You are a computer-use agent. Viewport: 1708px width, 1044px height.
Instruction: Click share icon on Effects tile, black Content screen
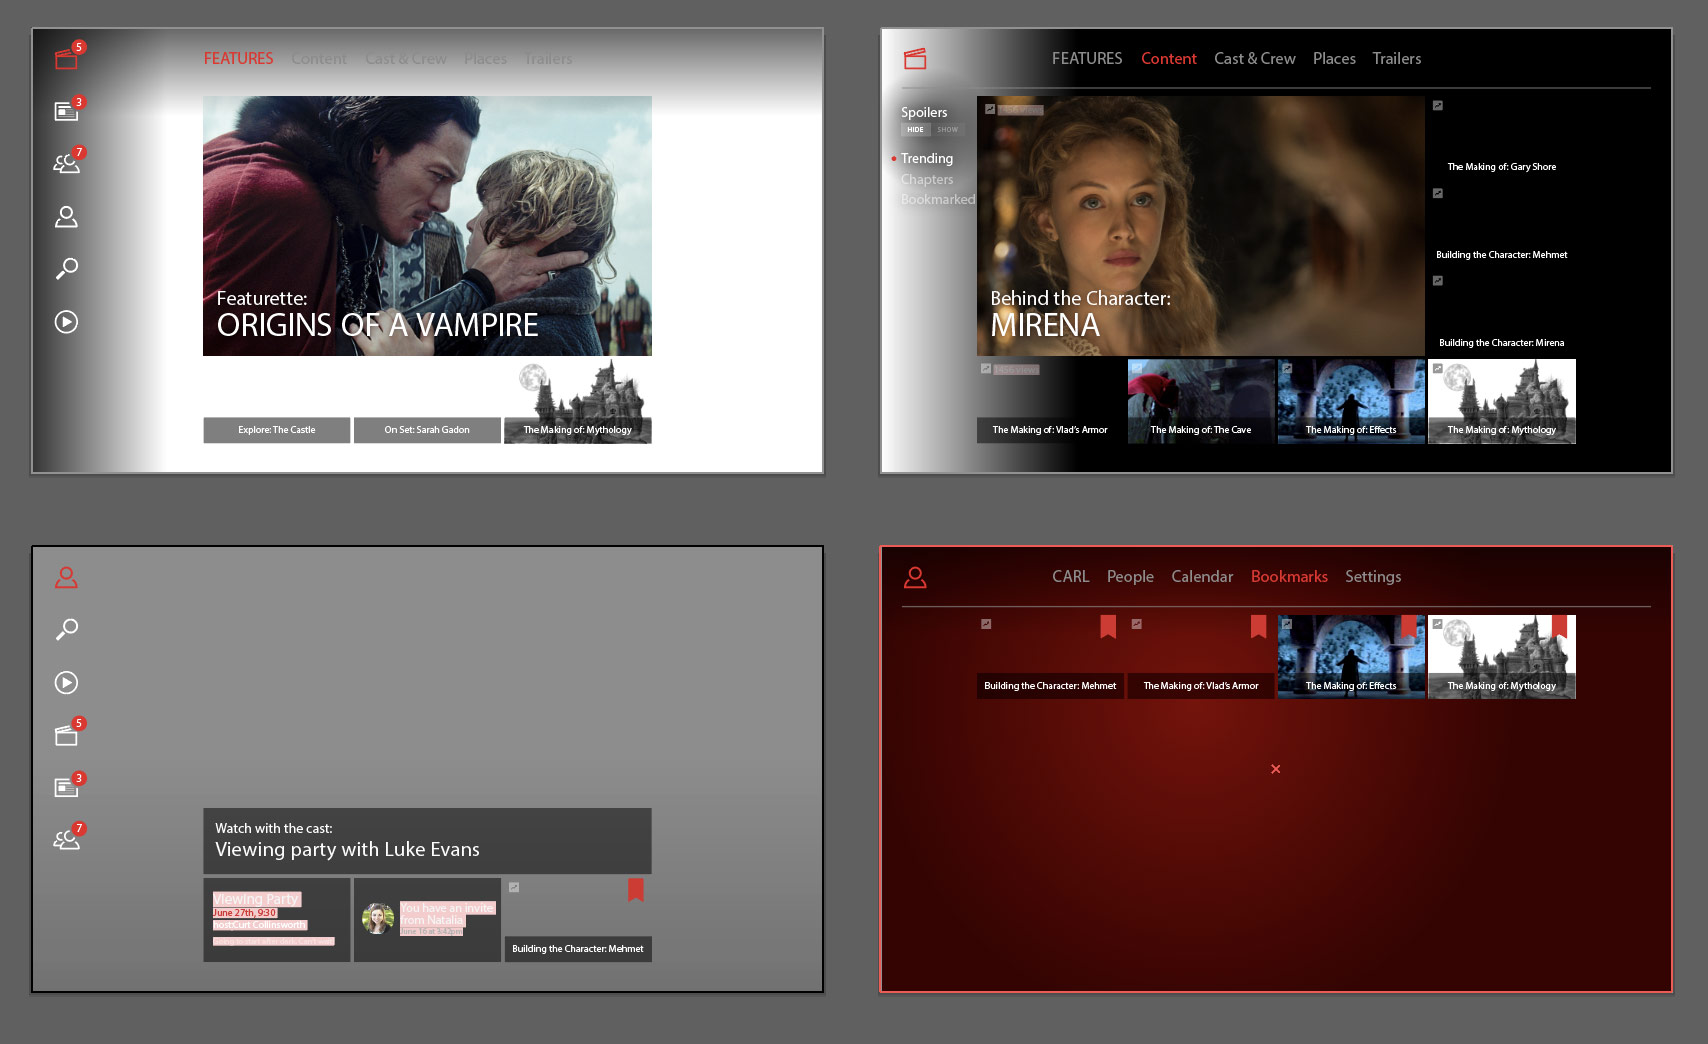click(1287, 369)
